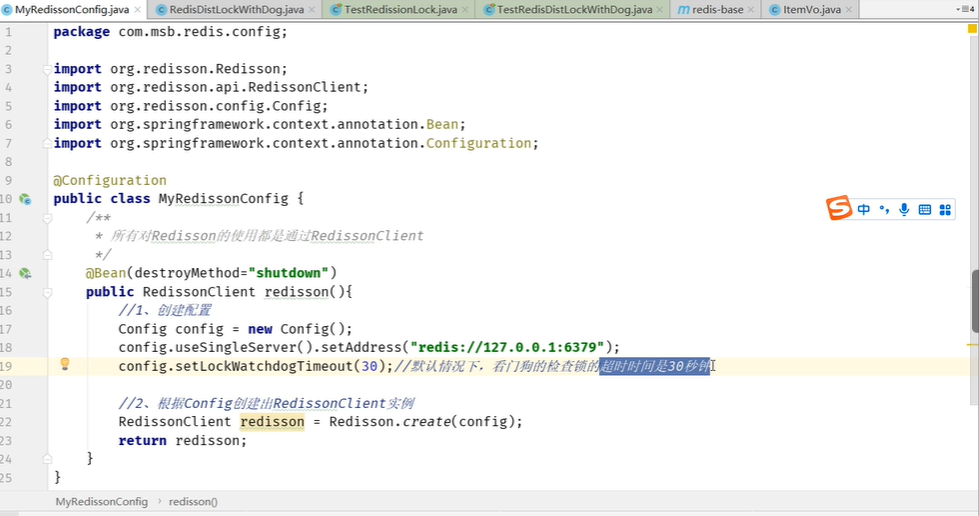Click the yellow inspection status indicator
This screenshot has width=979, height=516.
click(972, 28)
